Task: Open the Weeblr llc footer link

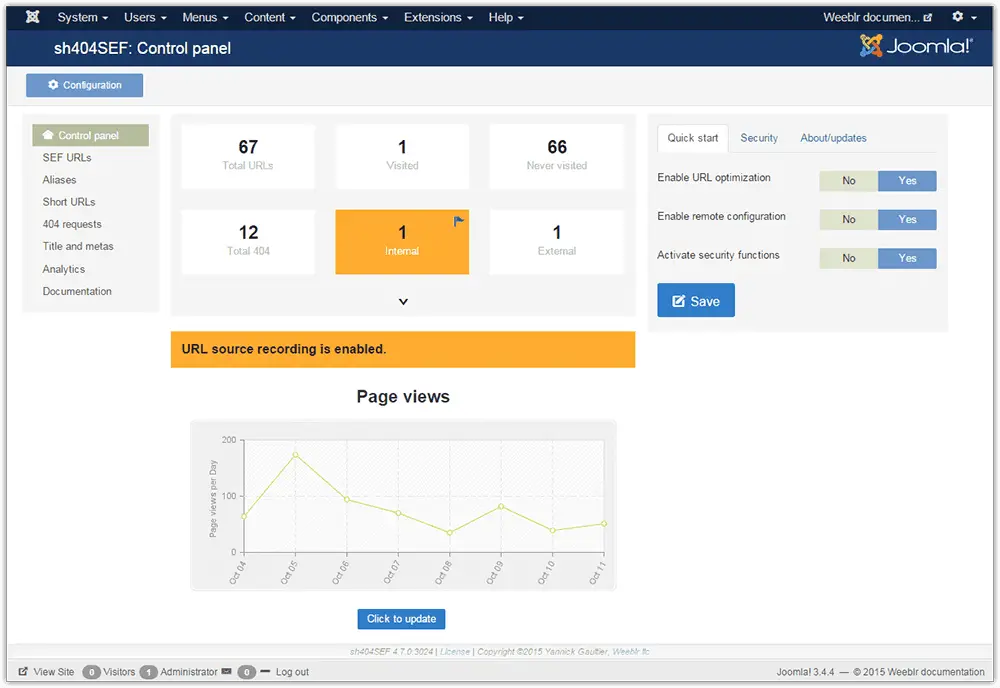Action: 631,651
